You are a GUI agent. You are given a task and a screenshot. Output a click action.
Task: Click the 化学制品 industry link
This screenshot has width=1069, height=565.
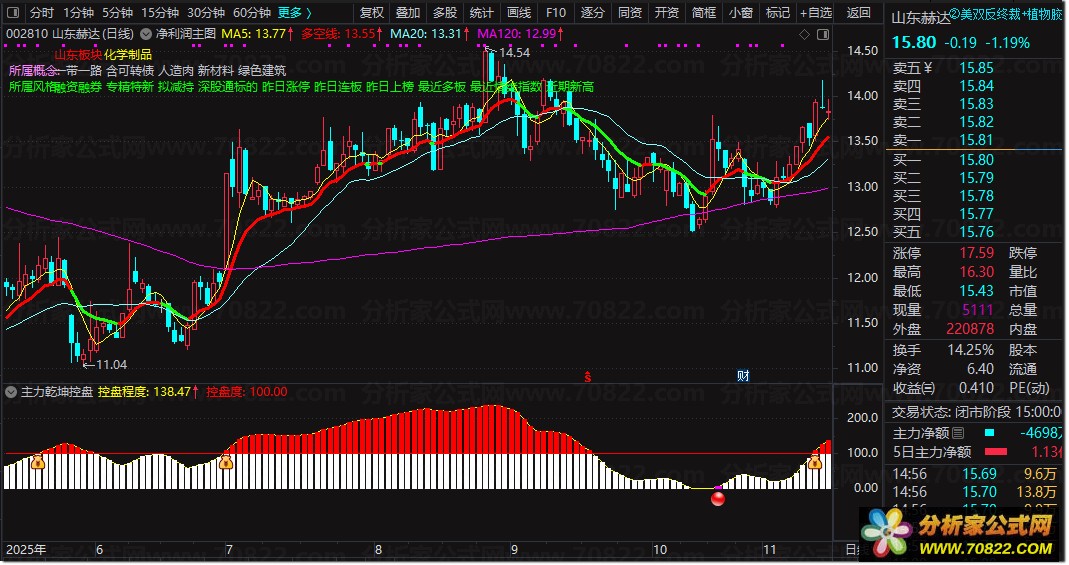coord(127,55)
